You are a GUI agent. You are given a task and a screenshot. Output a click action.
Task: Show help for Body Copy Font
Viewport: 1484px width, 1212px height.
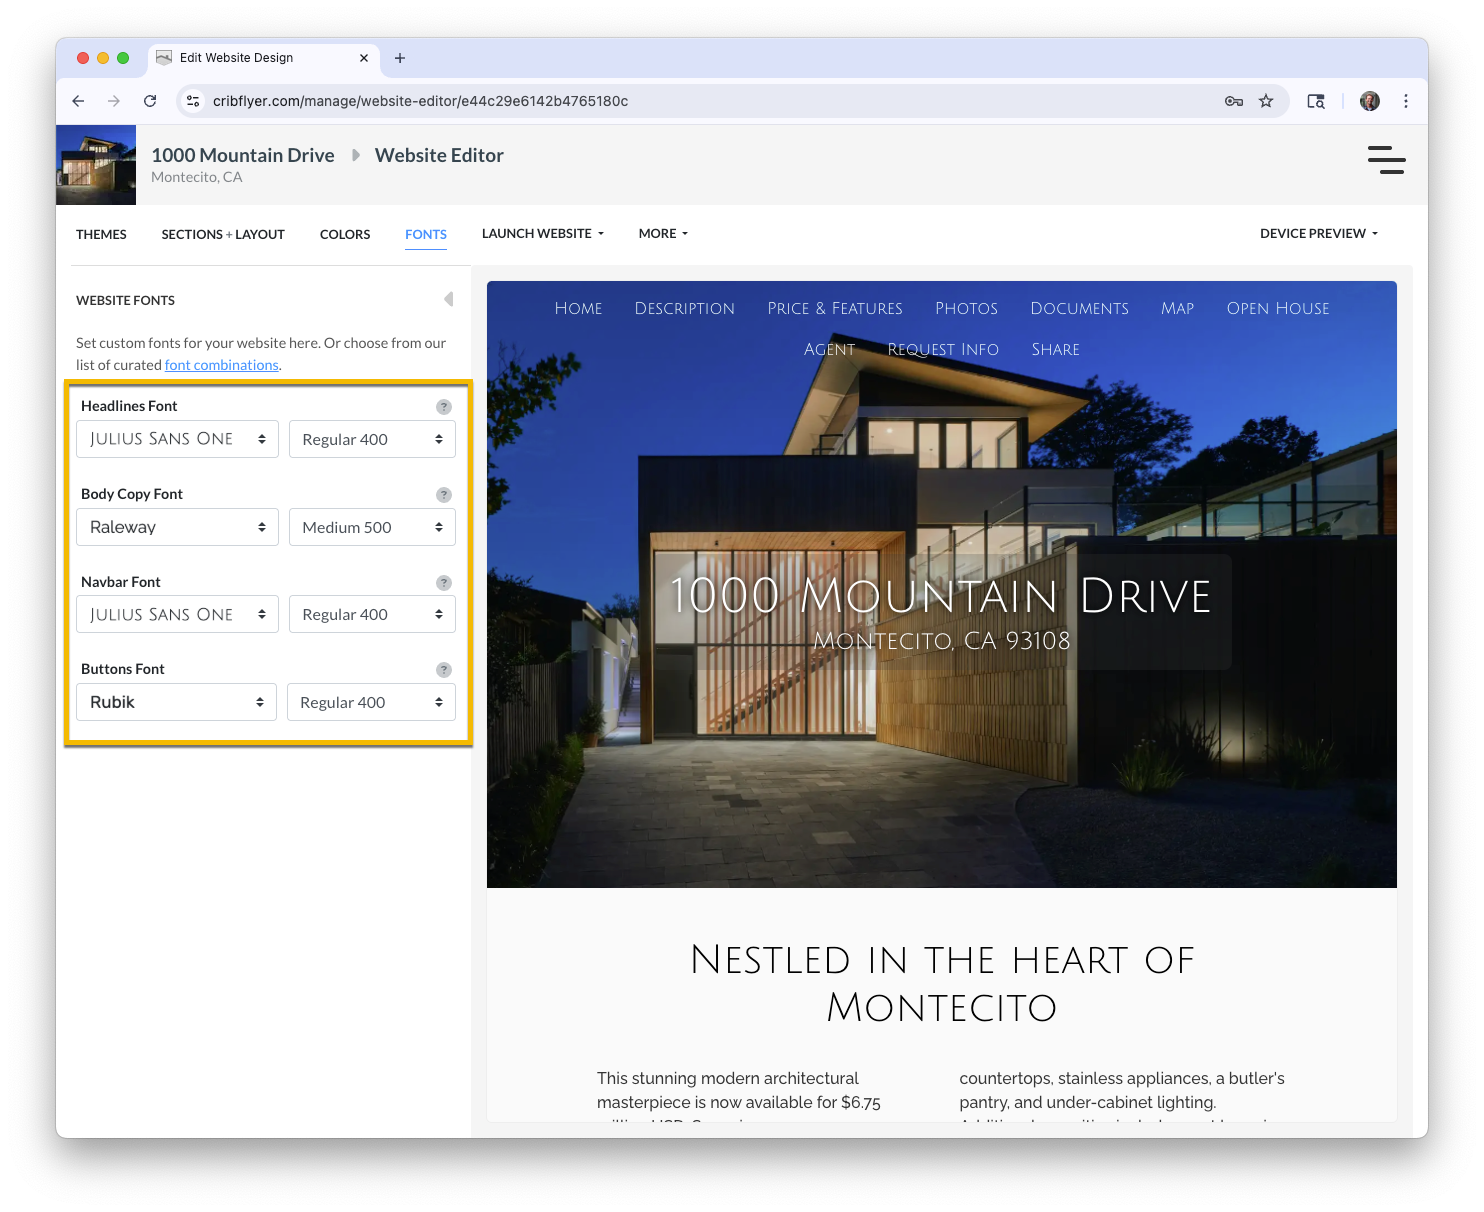pyautogui.click(x=444, y=495)
